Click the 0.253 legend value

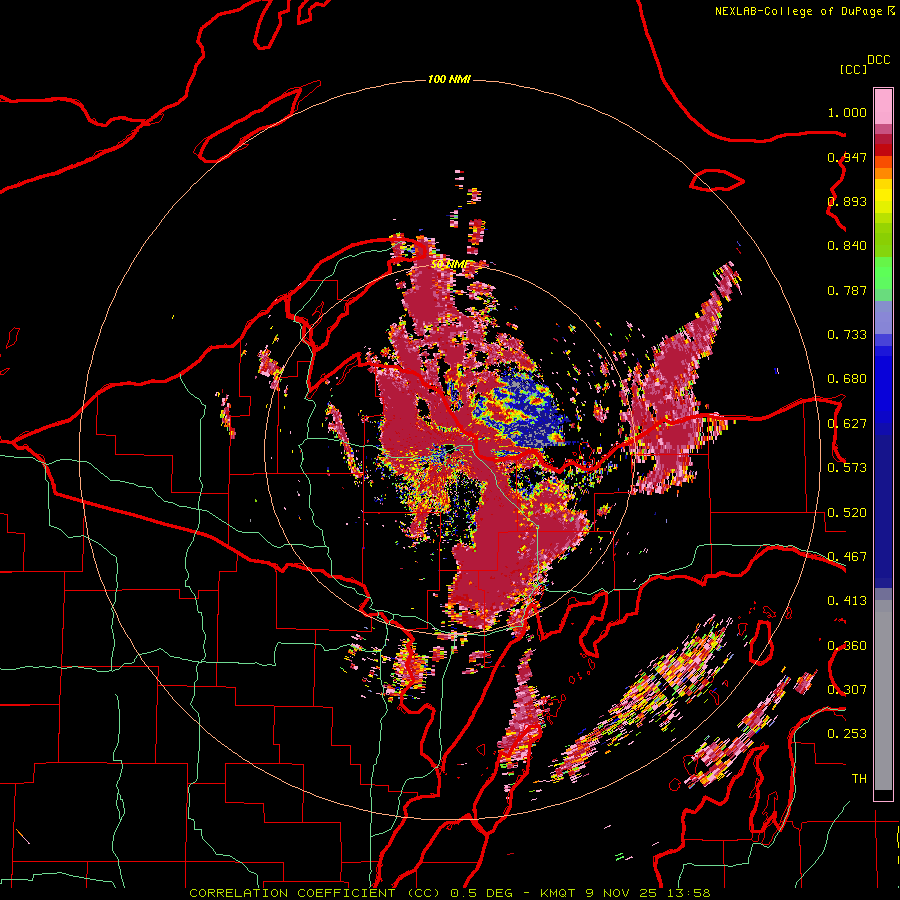(847, 734)
